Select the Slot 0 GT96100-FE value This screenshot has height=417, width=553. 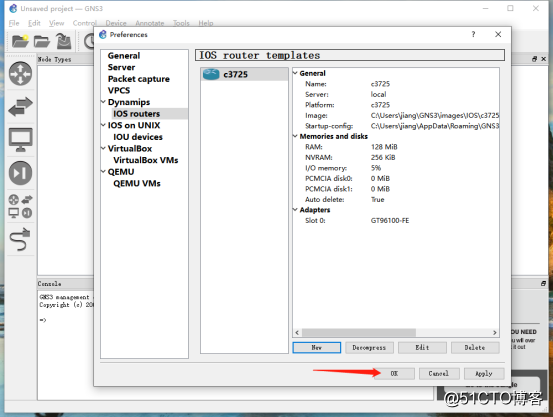pyautogui.click(x=390, y=220)
